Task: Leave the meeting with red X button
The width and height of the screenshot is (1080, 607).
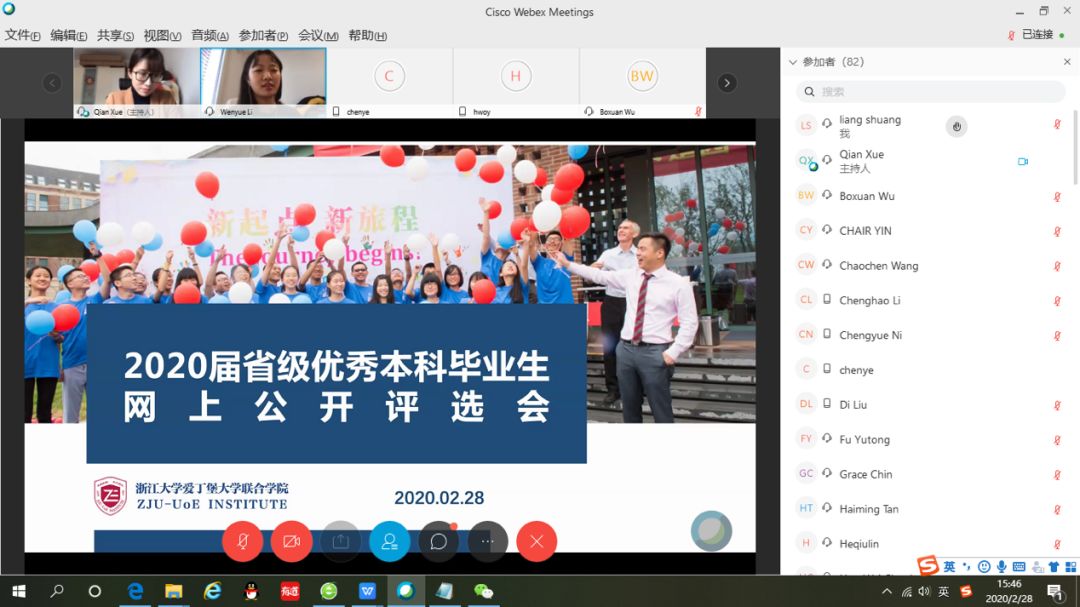Action: (536, 541)
